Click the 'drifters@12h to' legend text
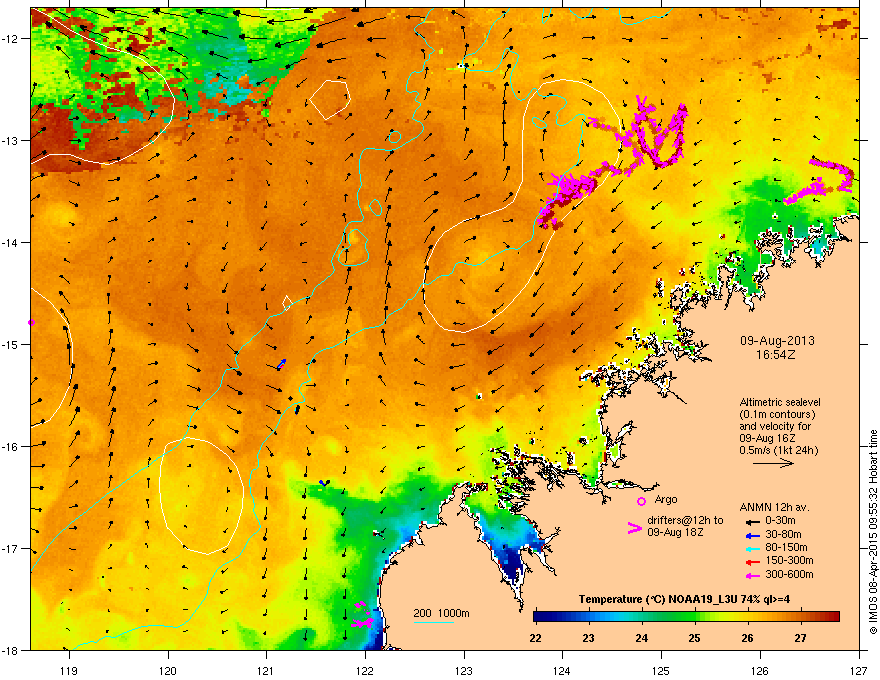The width and height of the screenshot is (880, 680). pyautogui.click(x=685, y=520)
